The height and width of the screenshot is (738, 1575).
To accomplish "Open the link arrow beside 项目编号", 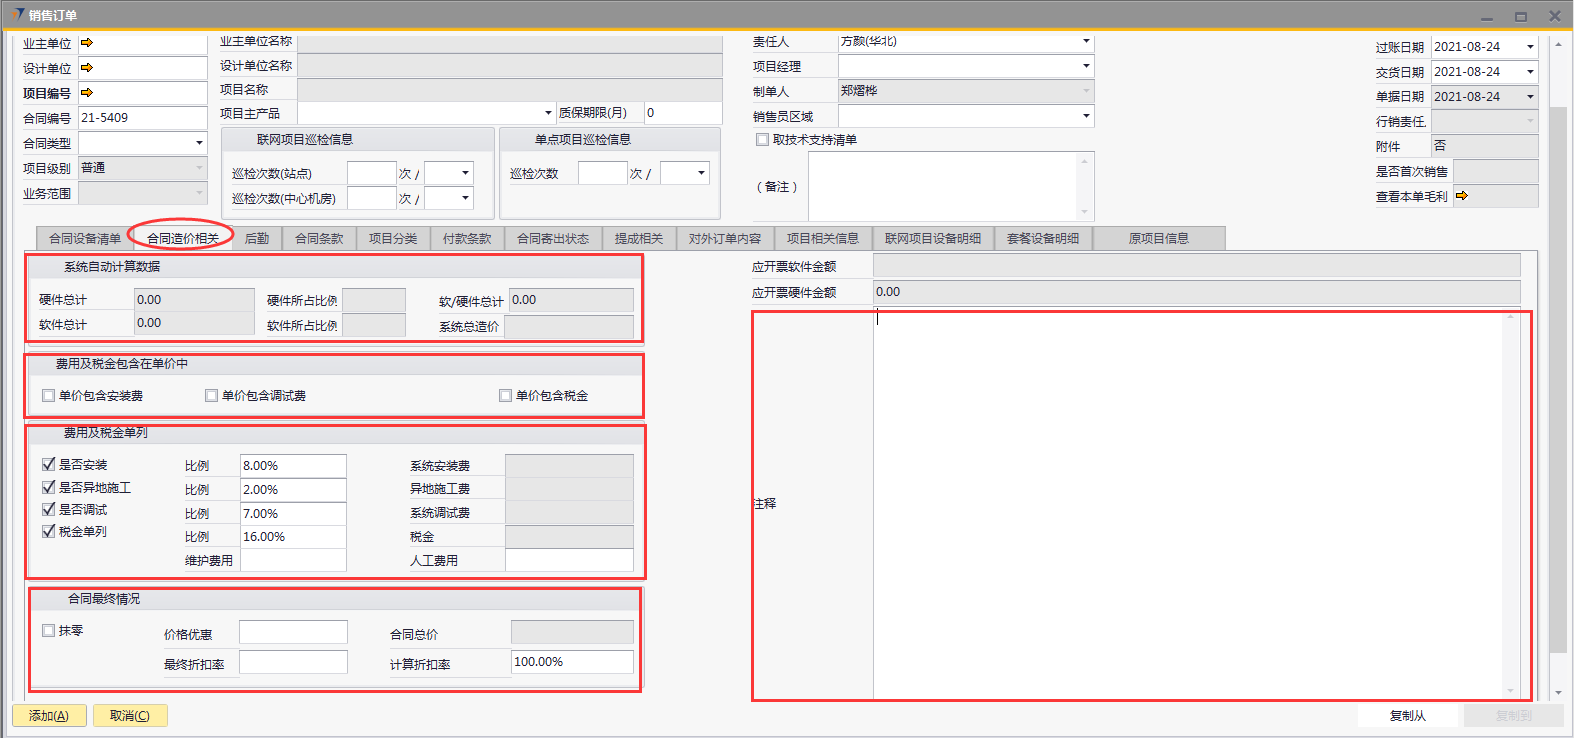I will coord(87,93).
